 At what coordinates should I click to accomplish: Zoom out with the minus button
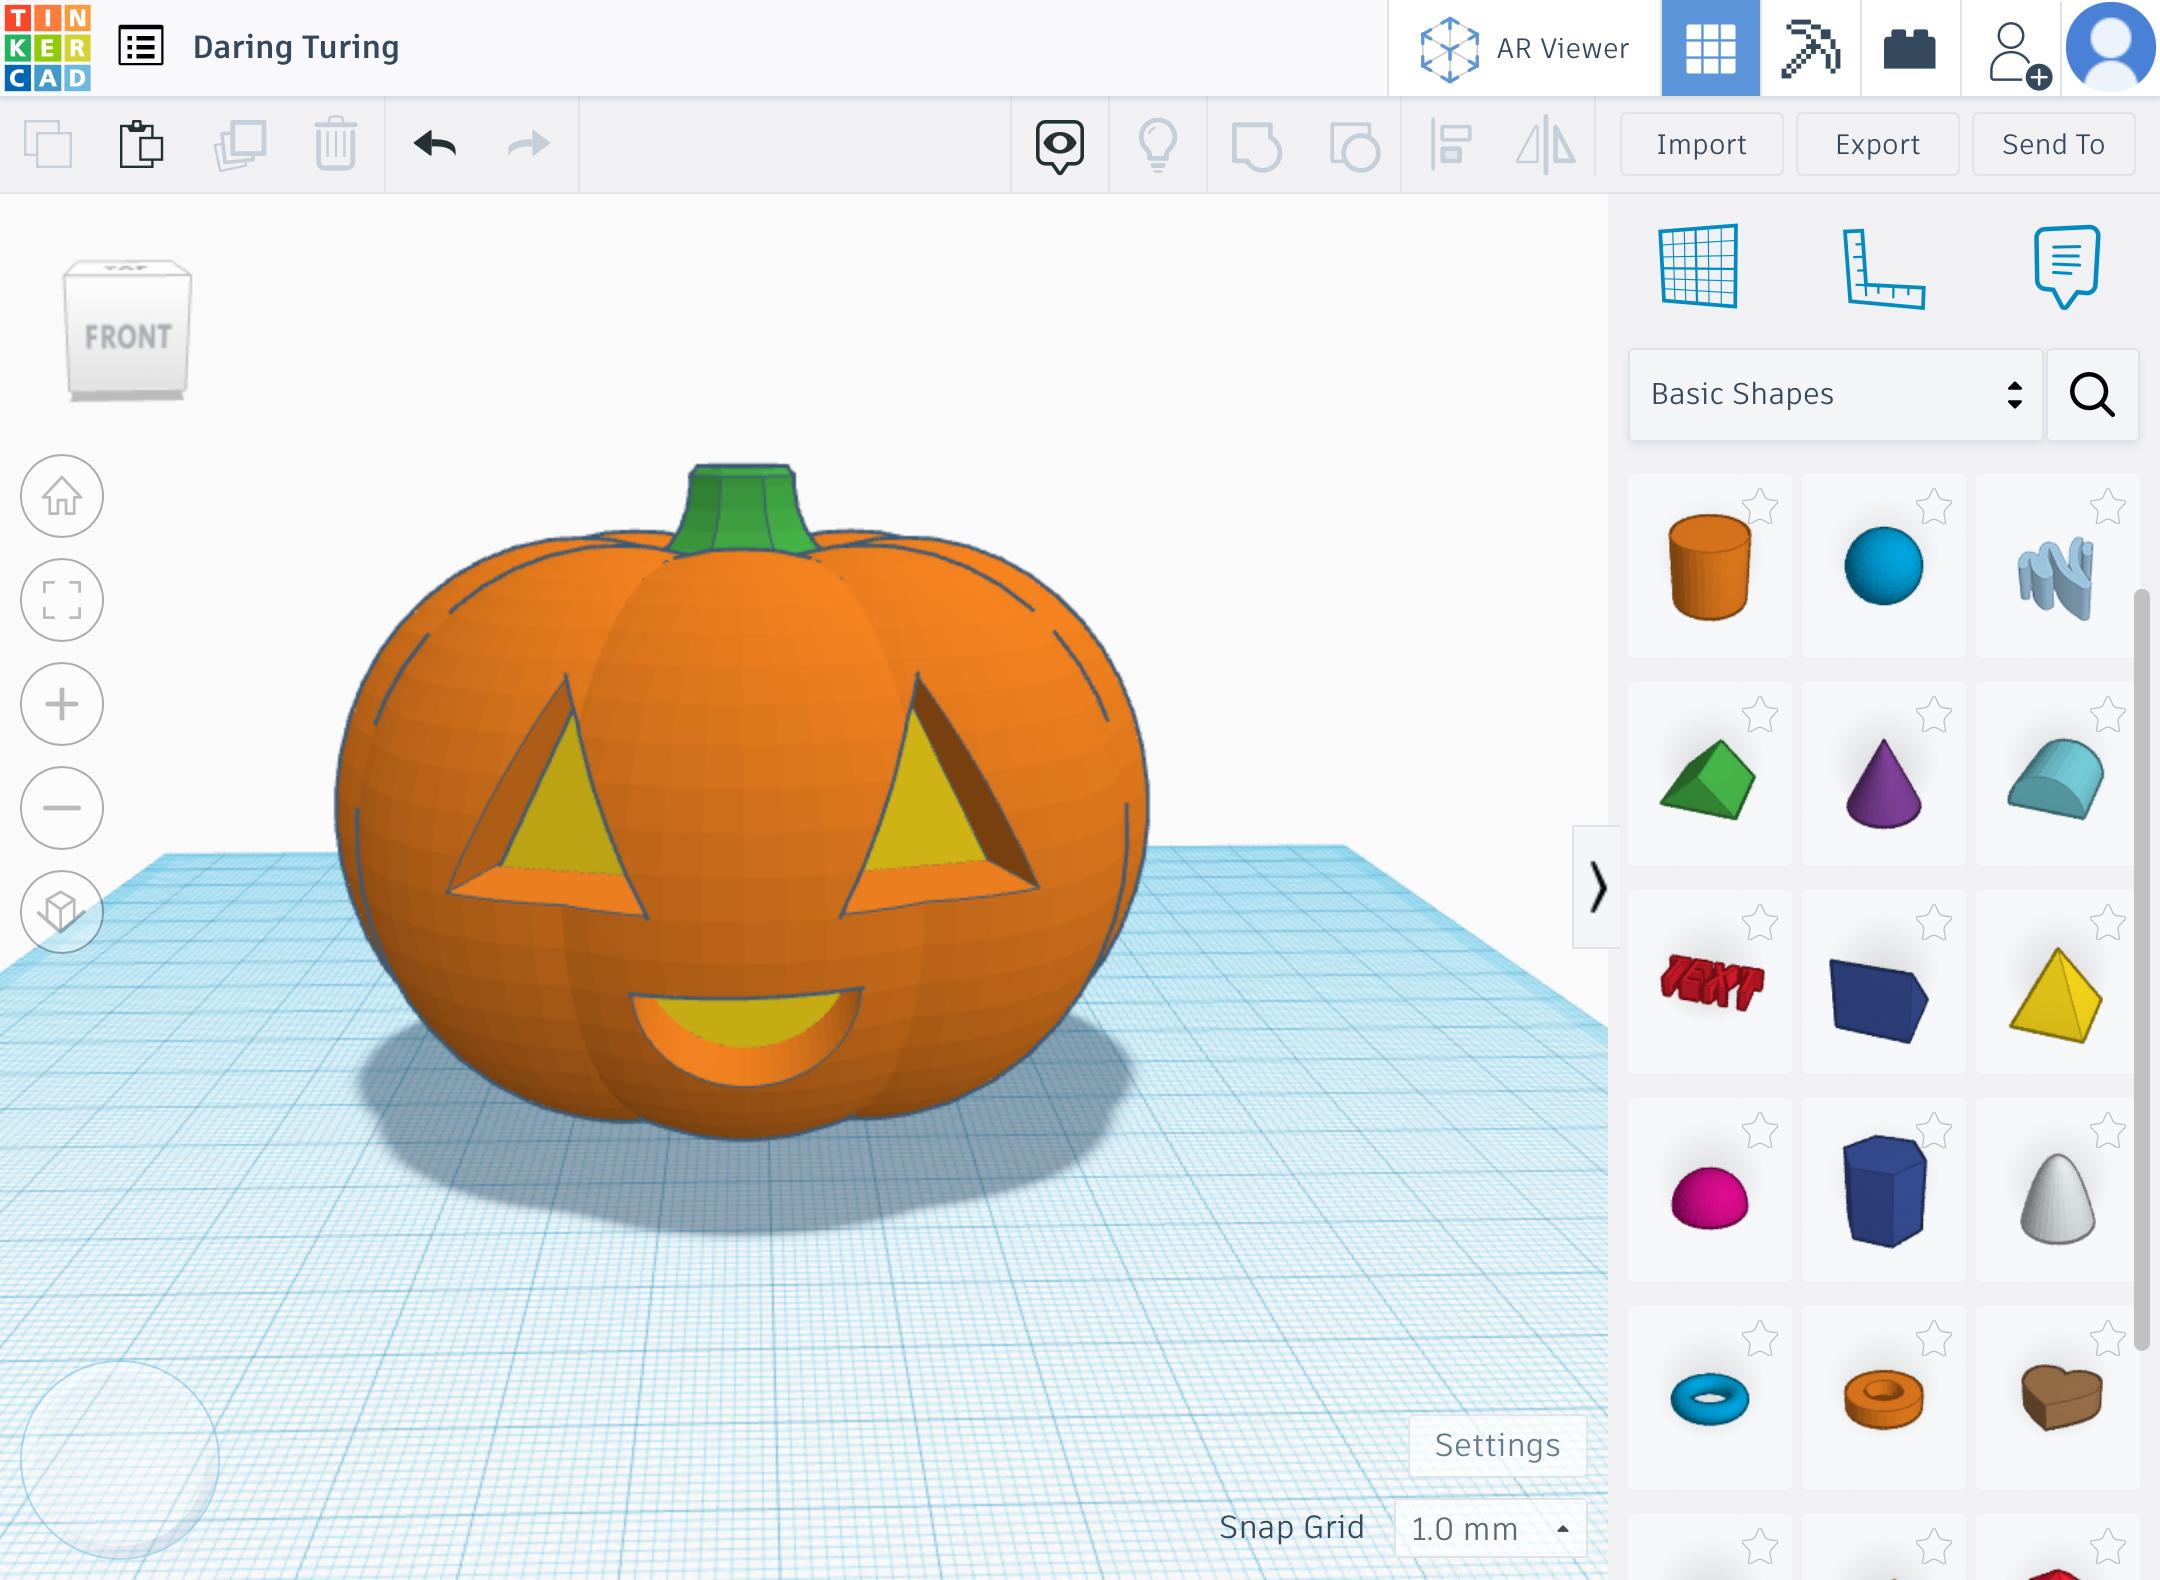[x=62, y=808]
